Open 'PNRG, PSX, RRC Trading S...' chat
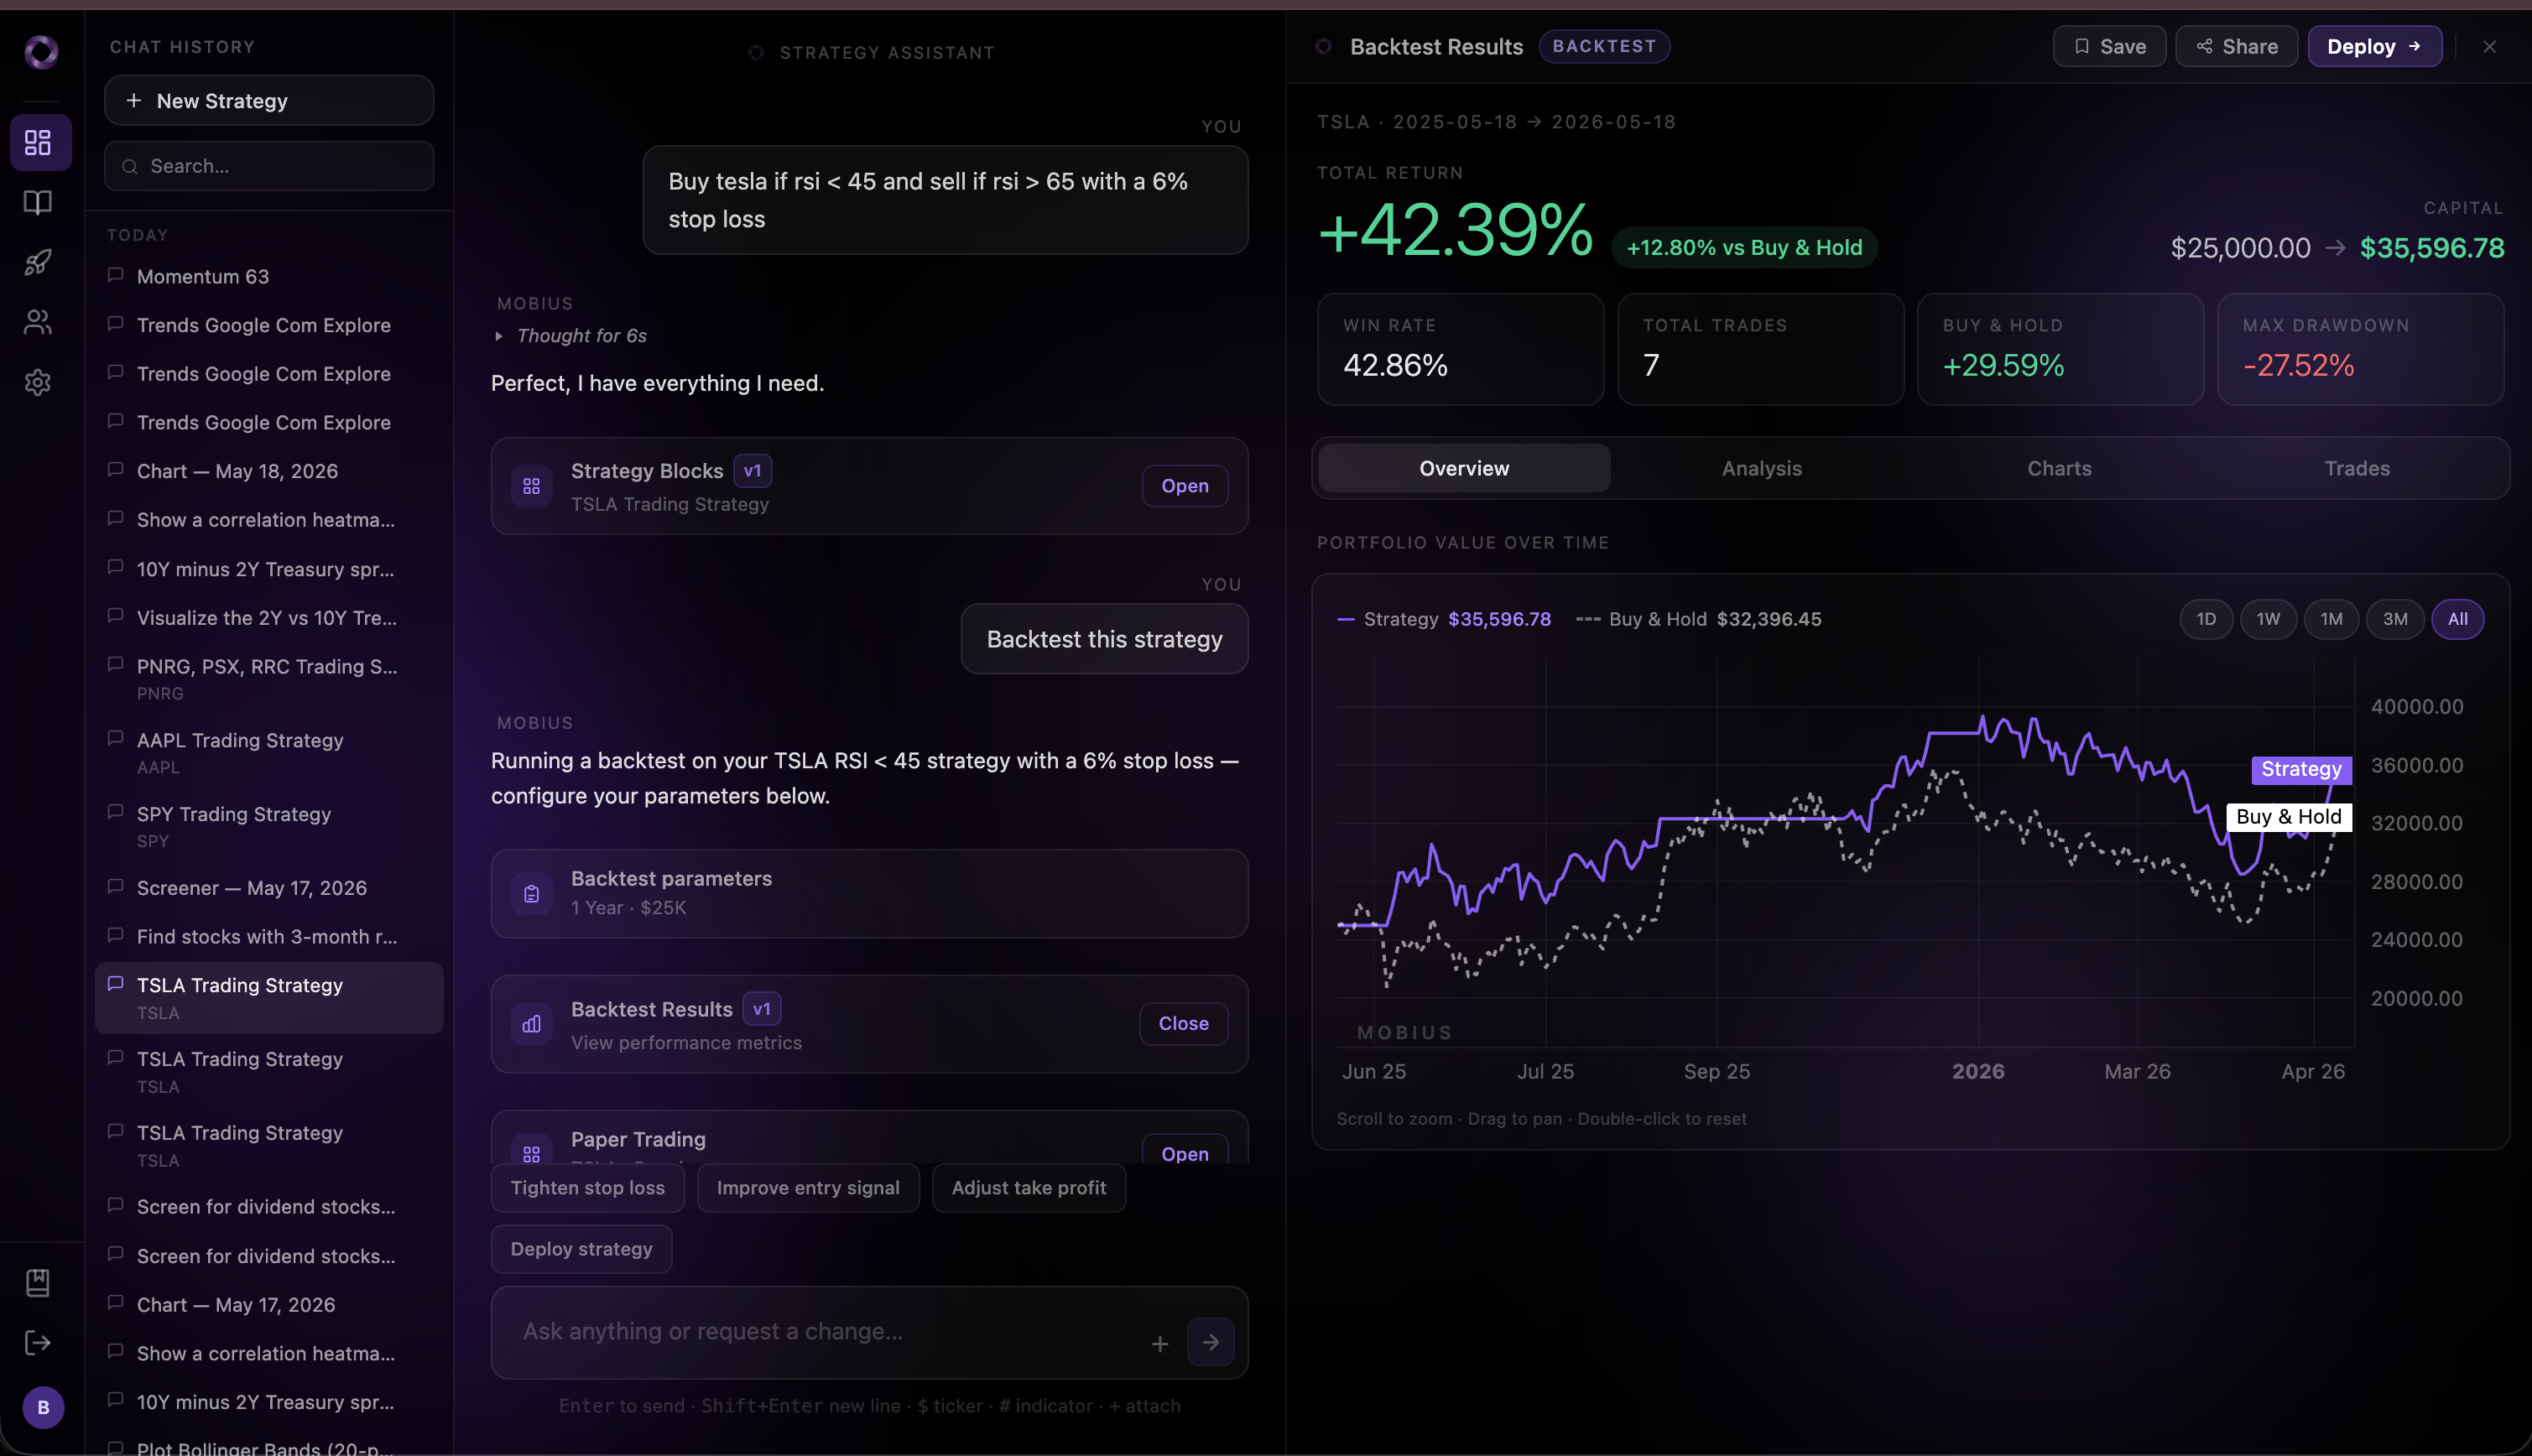 tap(269, 679)
